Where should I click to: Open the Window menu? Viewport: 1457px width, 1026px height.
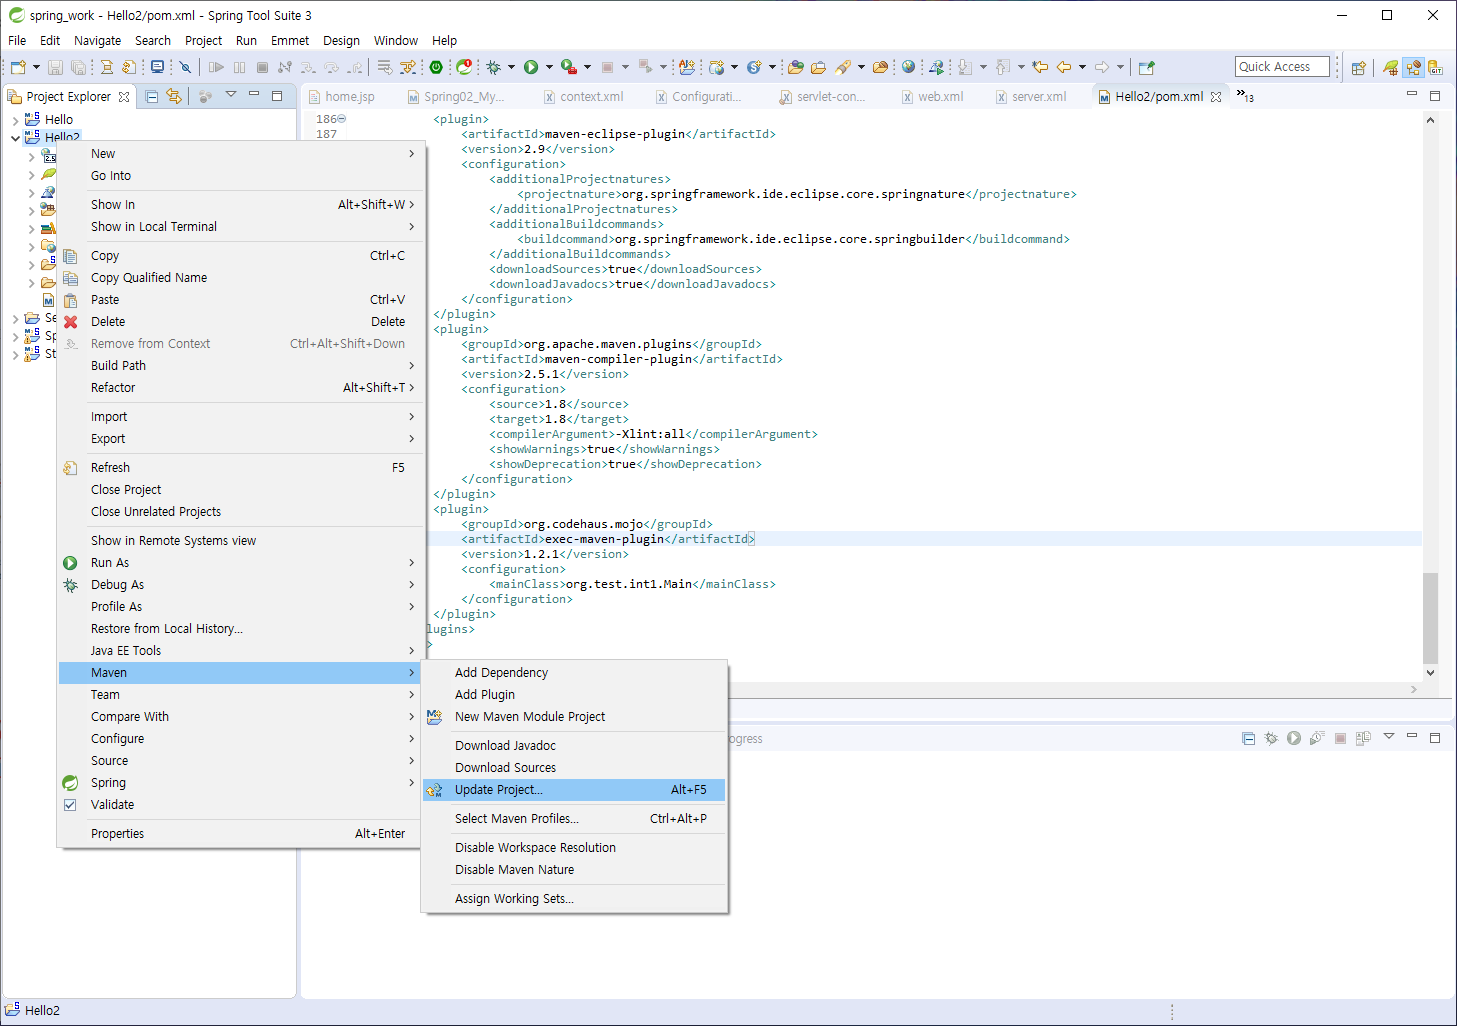[396, 41]
